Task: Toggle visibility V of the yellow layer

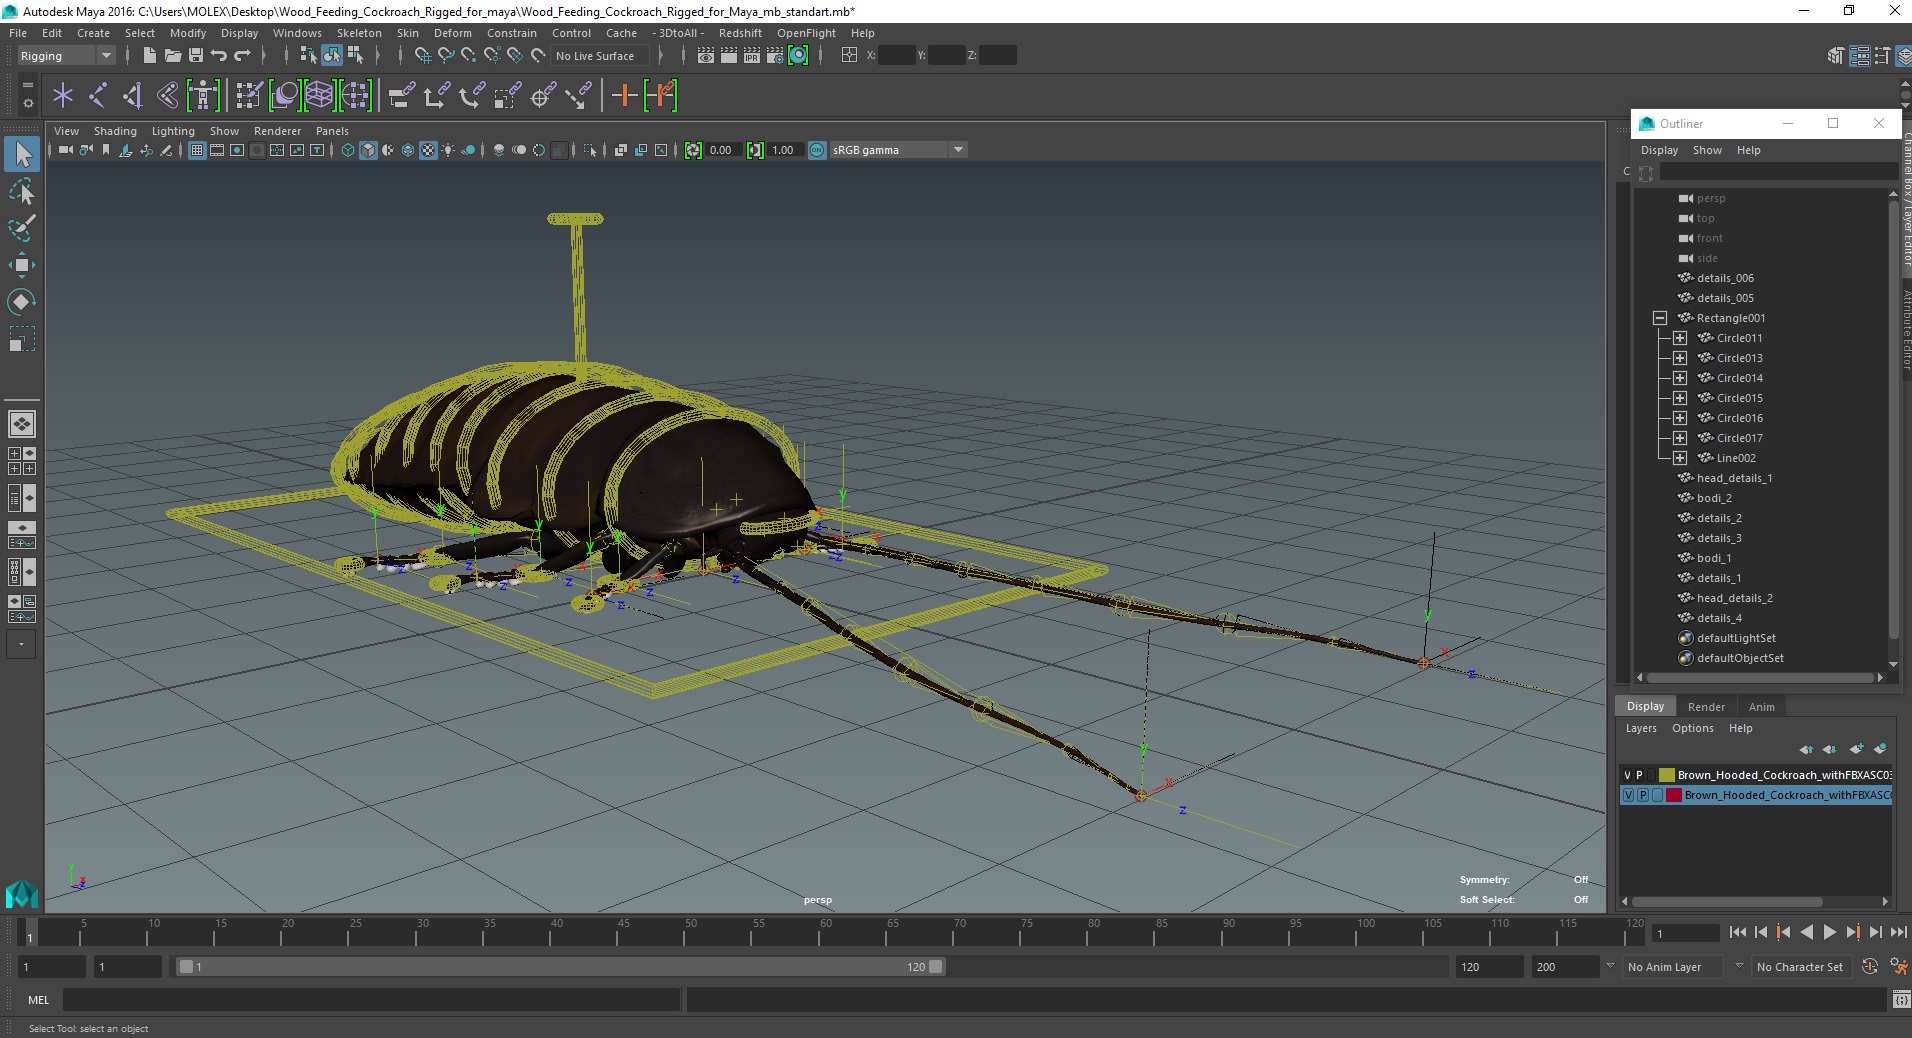Action: click(x=1627, y=775)
